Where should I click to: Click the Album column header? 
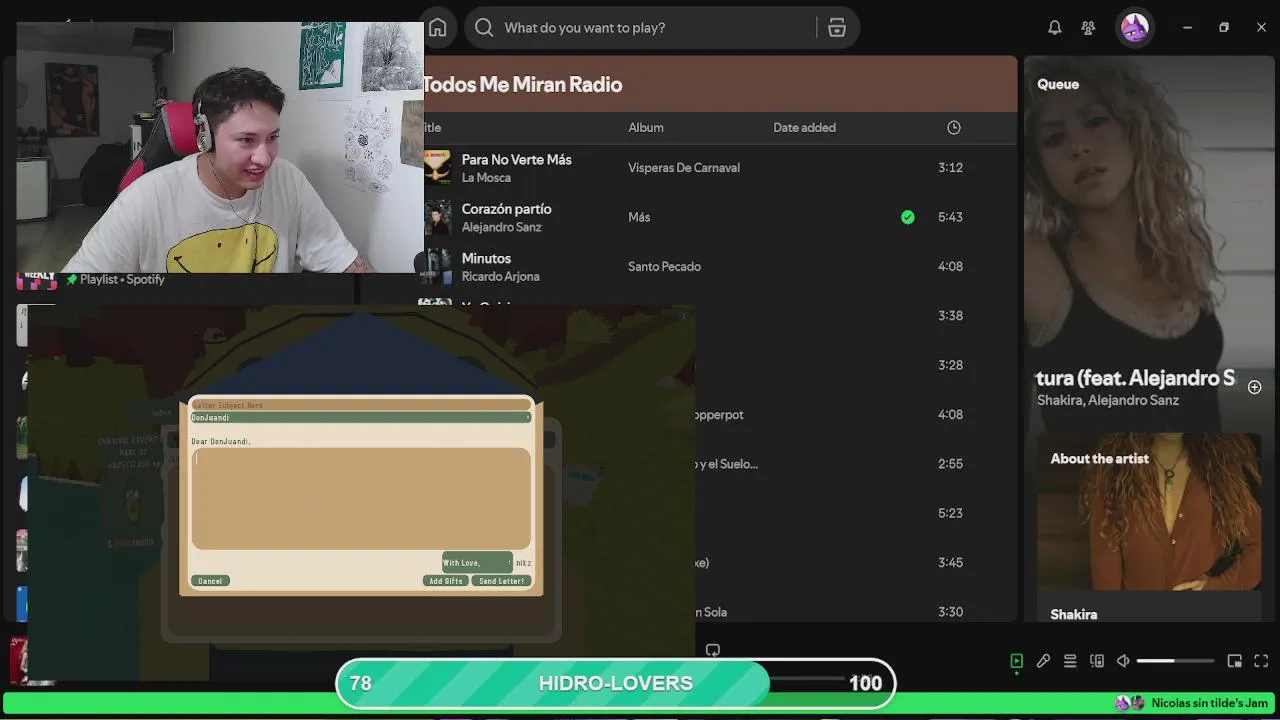point(645,127)
